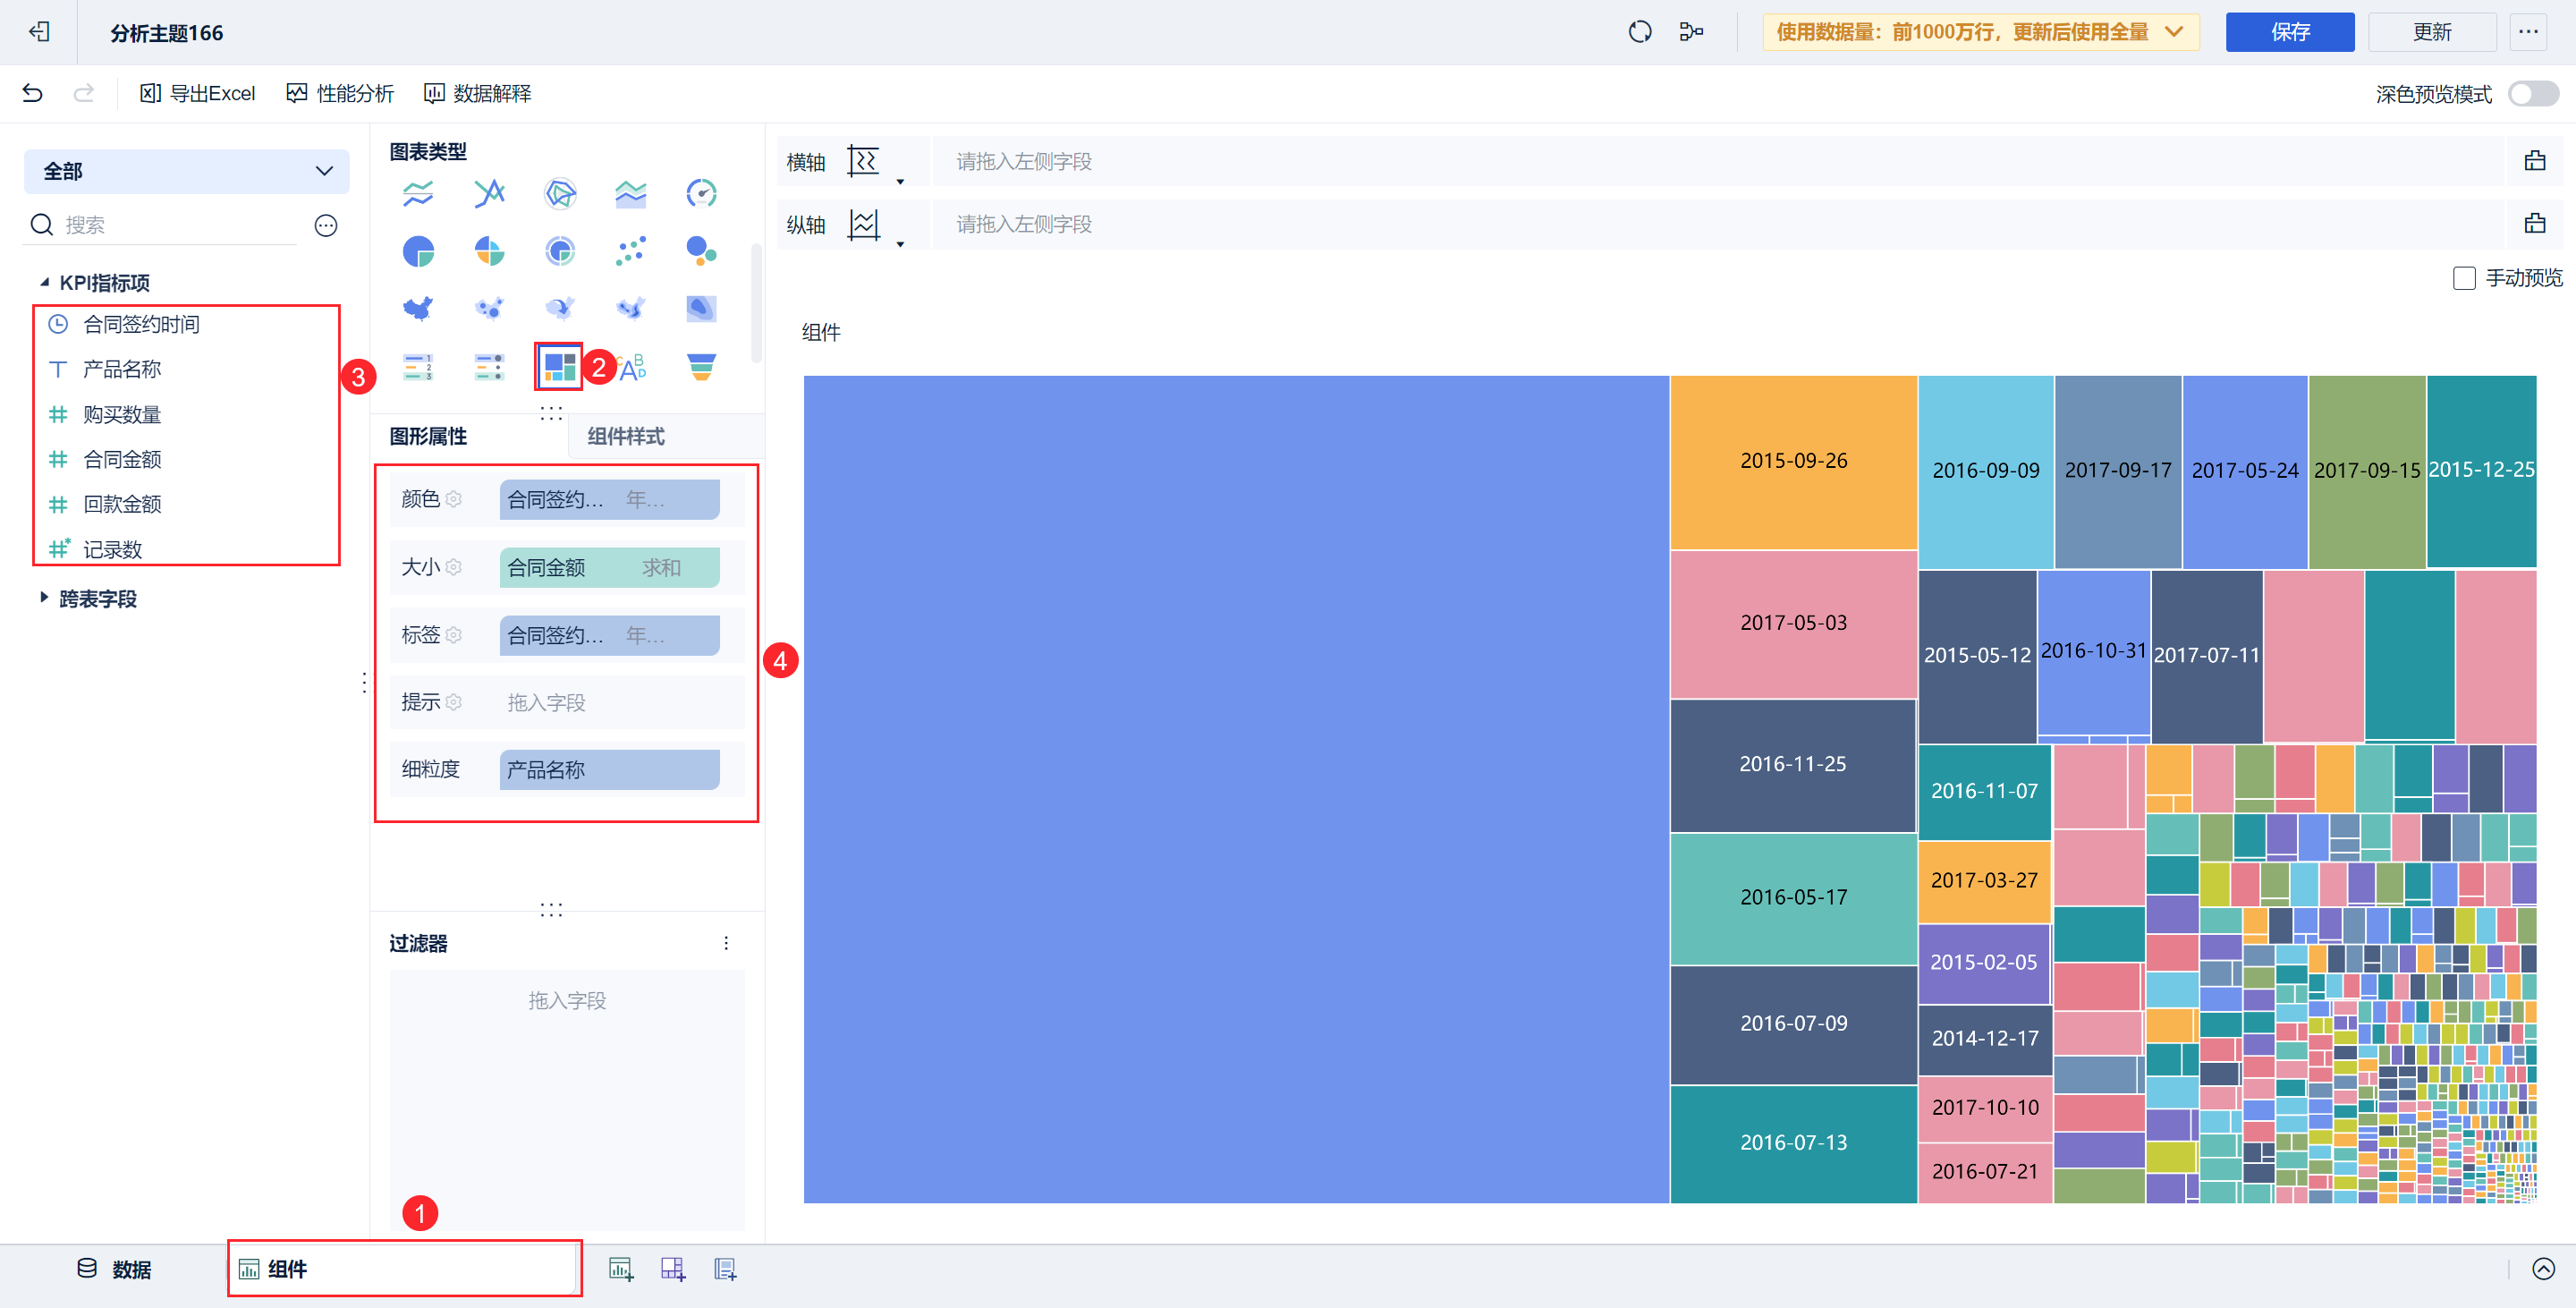Enable the manual preview checkbox

[2464, 278]
